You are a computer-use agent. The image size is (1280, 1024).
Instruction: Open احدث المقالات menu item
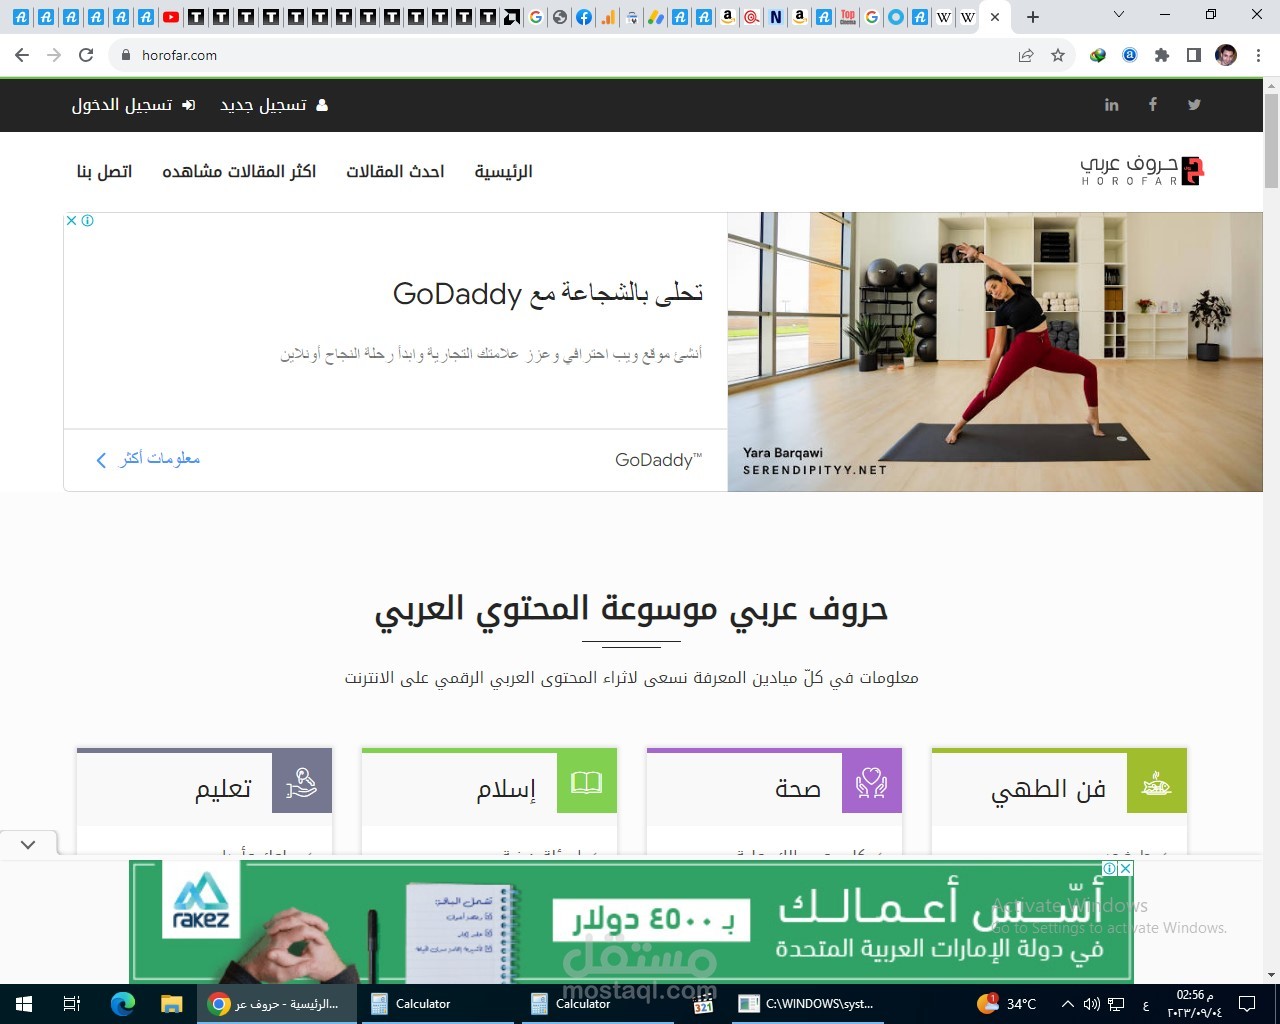[x=395, y=172]
